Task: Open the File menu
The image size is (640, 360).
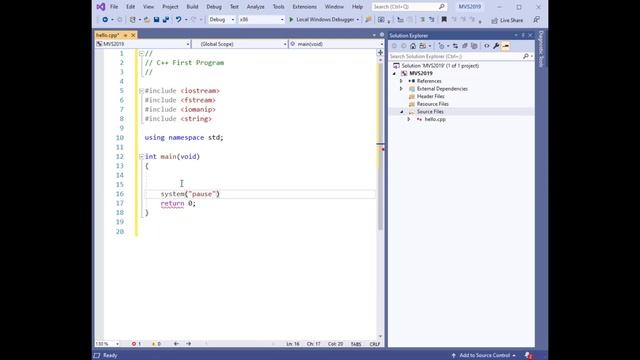Action: tap(114, 7)
